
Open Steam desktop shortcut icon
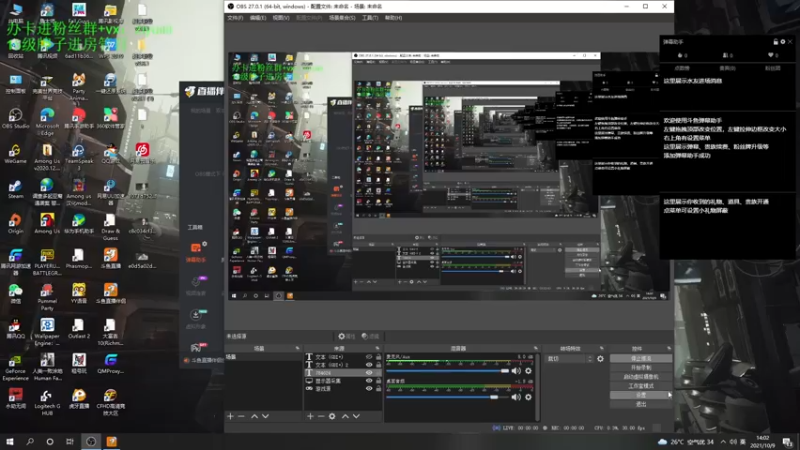pyautogui.click(x=15, y=189)
